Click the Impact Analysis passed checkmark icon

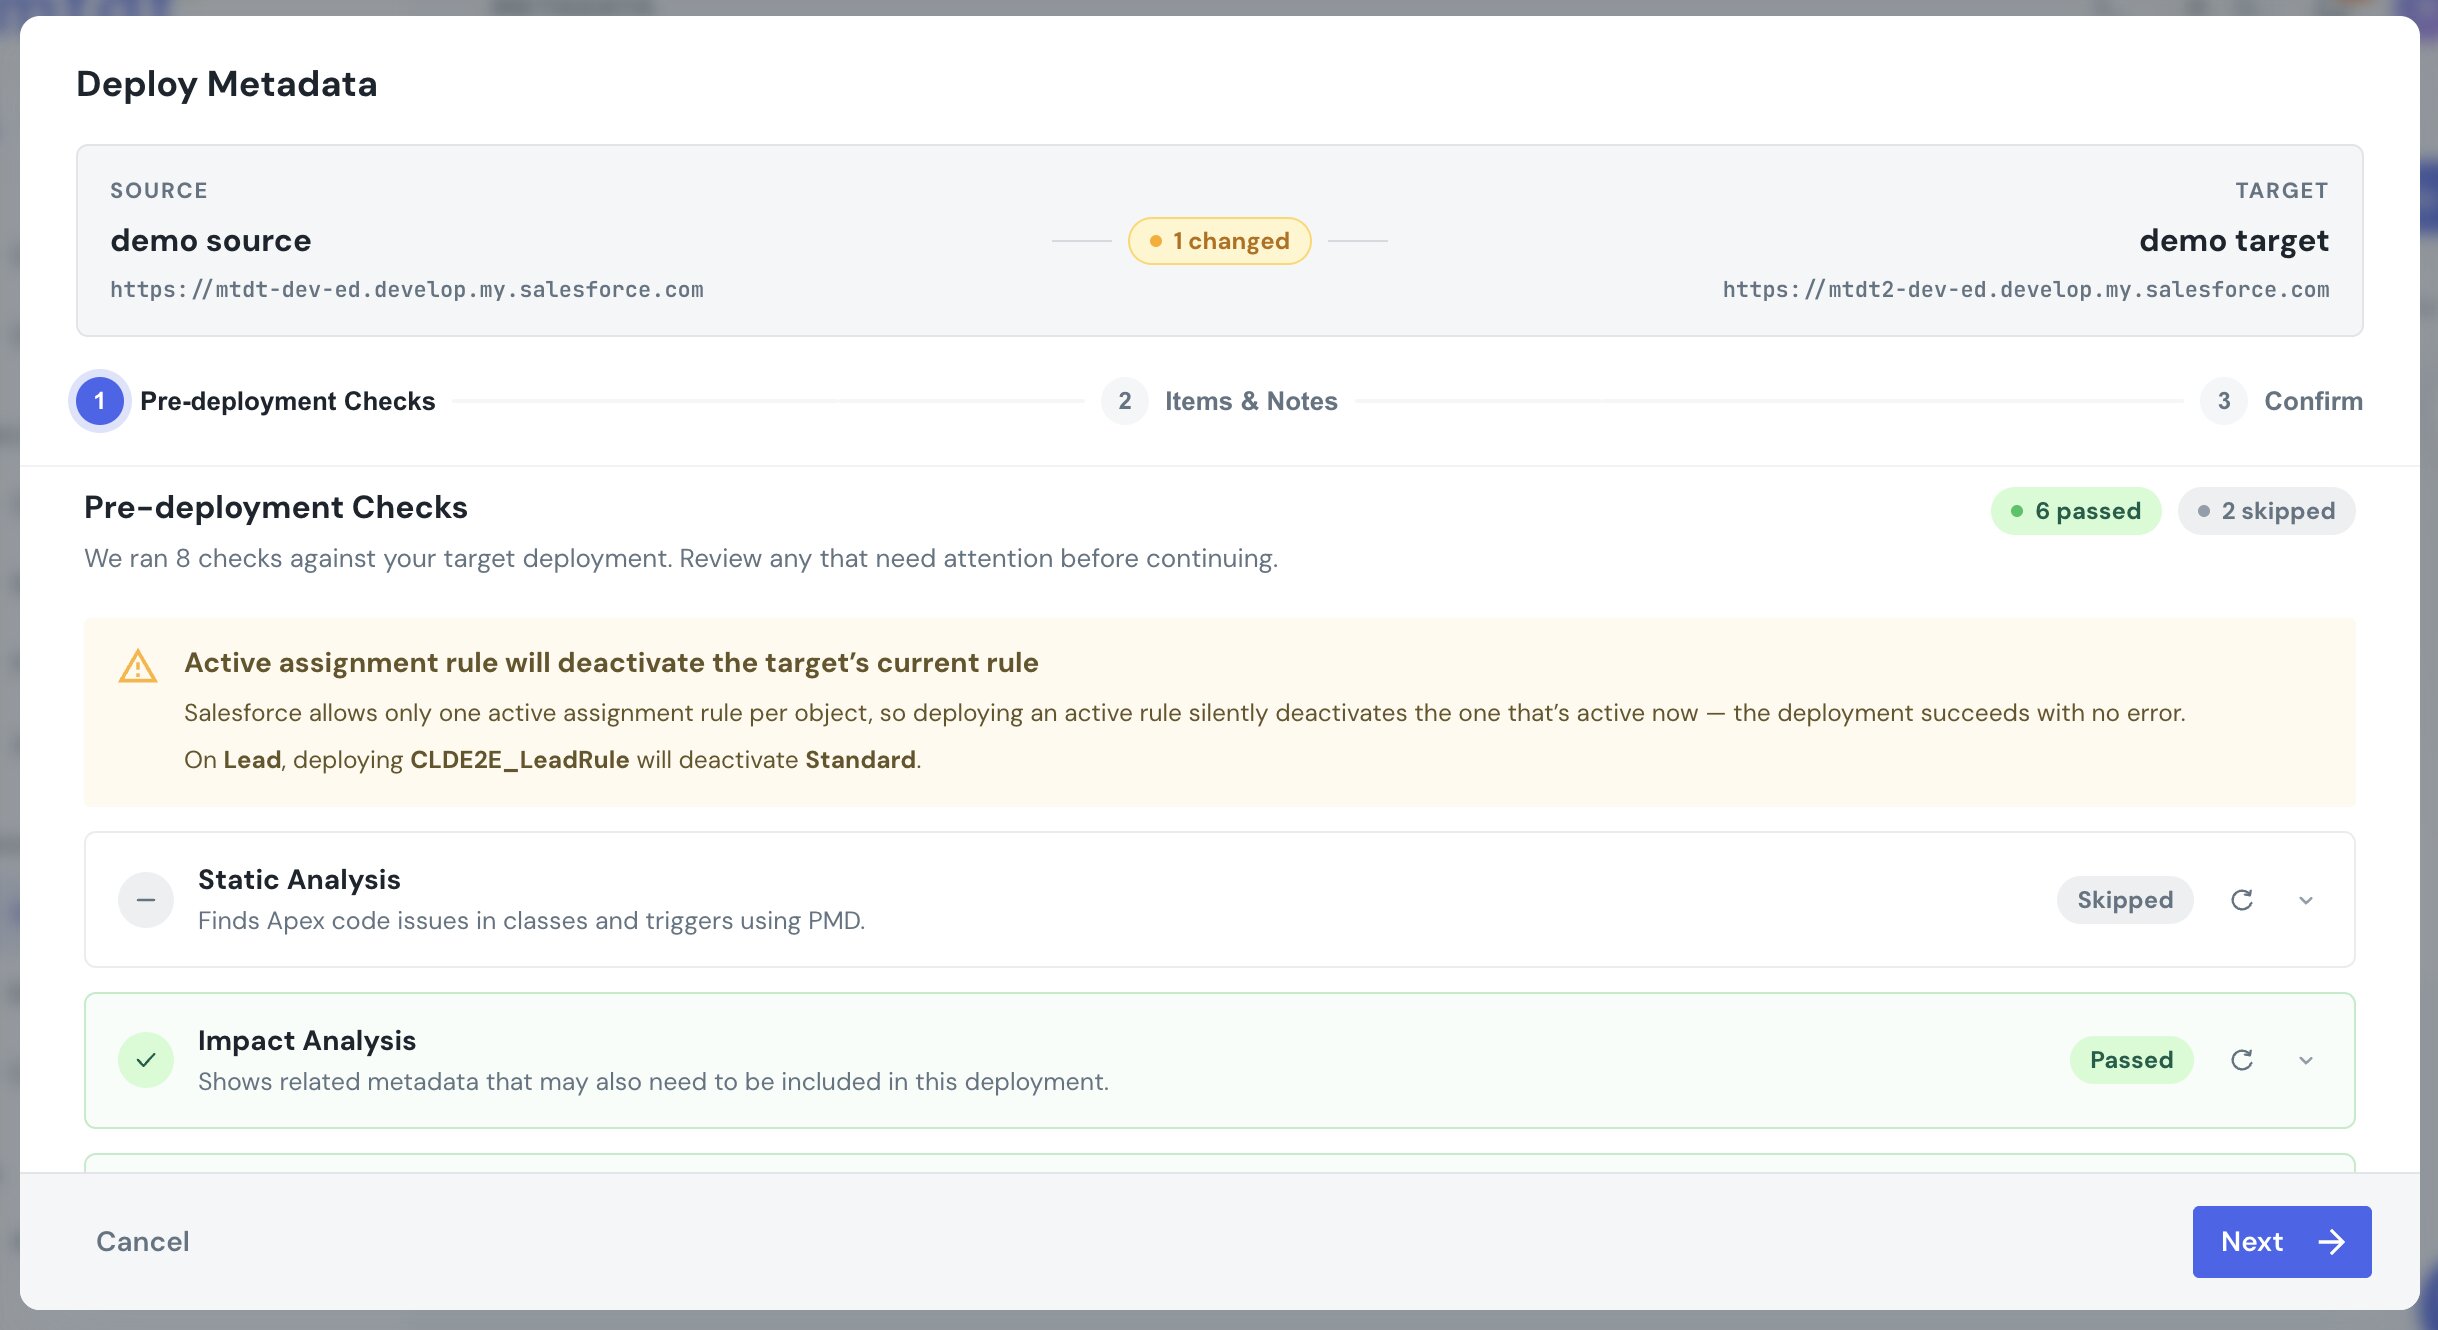[x=146, y=1060]
